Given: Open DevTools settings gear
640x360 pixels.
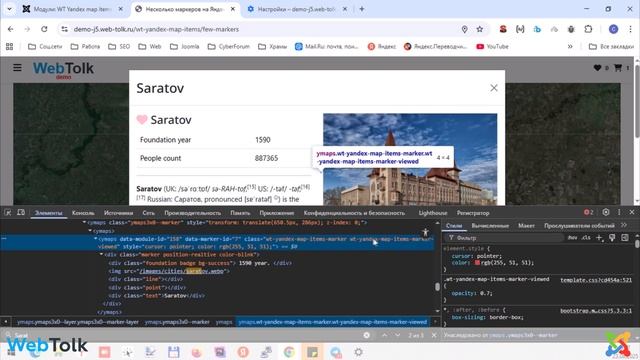Looking at the screenshot, I should click(606, 212).
